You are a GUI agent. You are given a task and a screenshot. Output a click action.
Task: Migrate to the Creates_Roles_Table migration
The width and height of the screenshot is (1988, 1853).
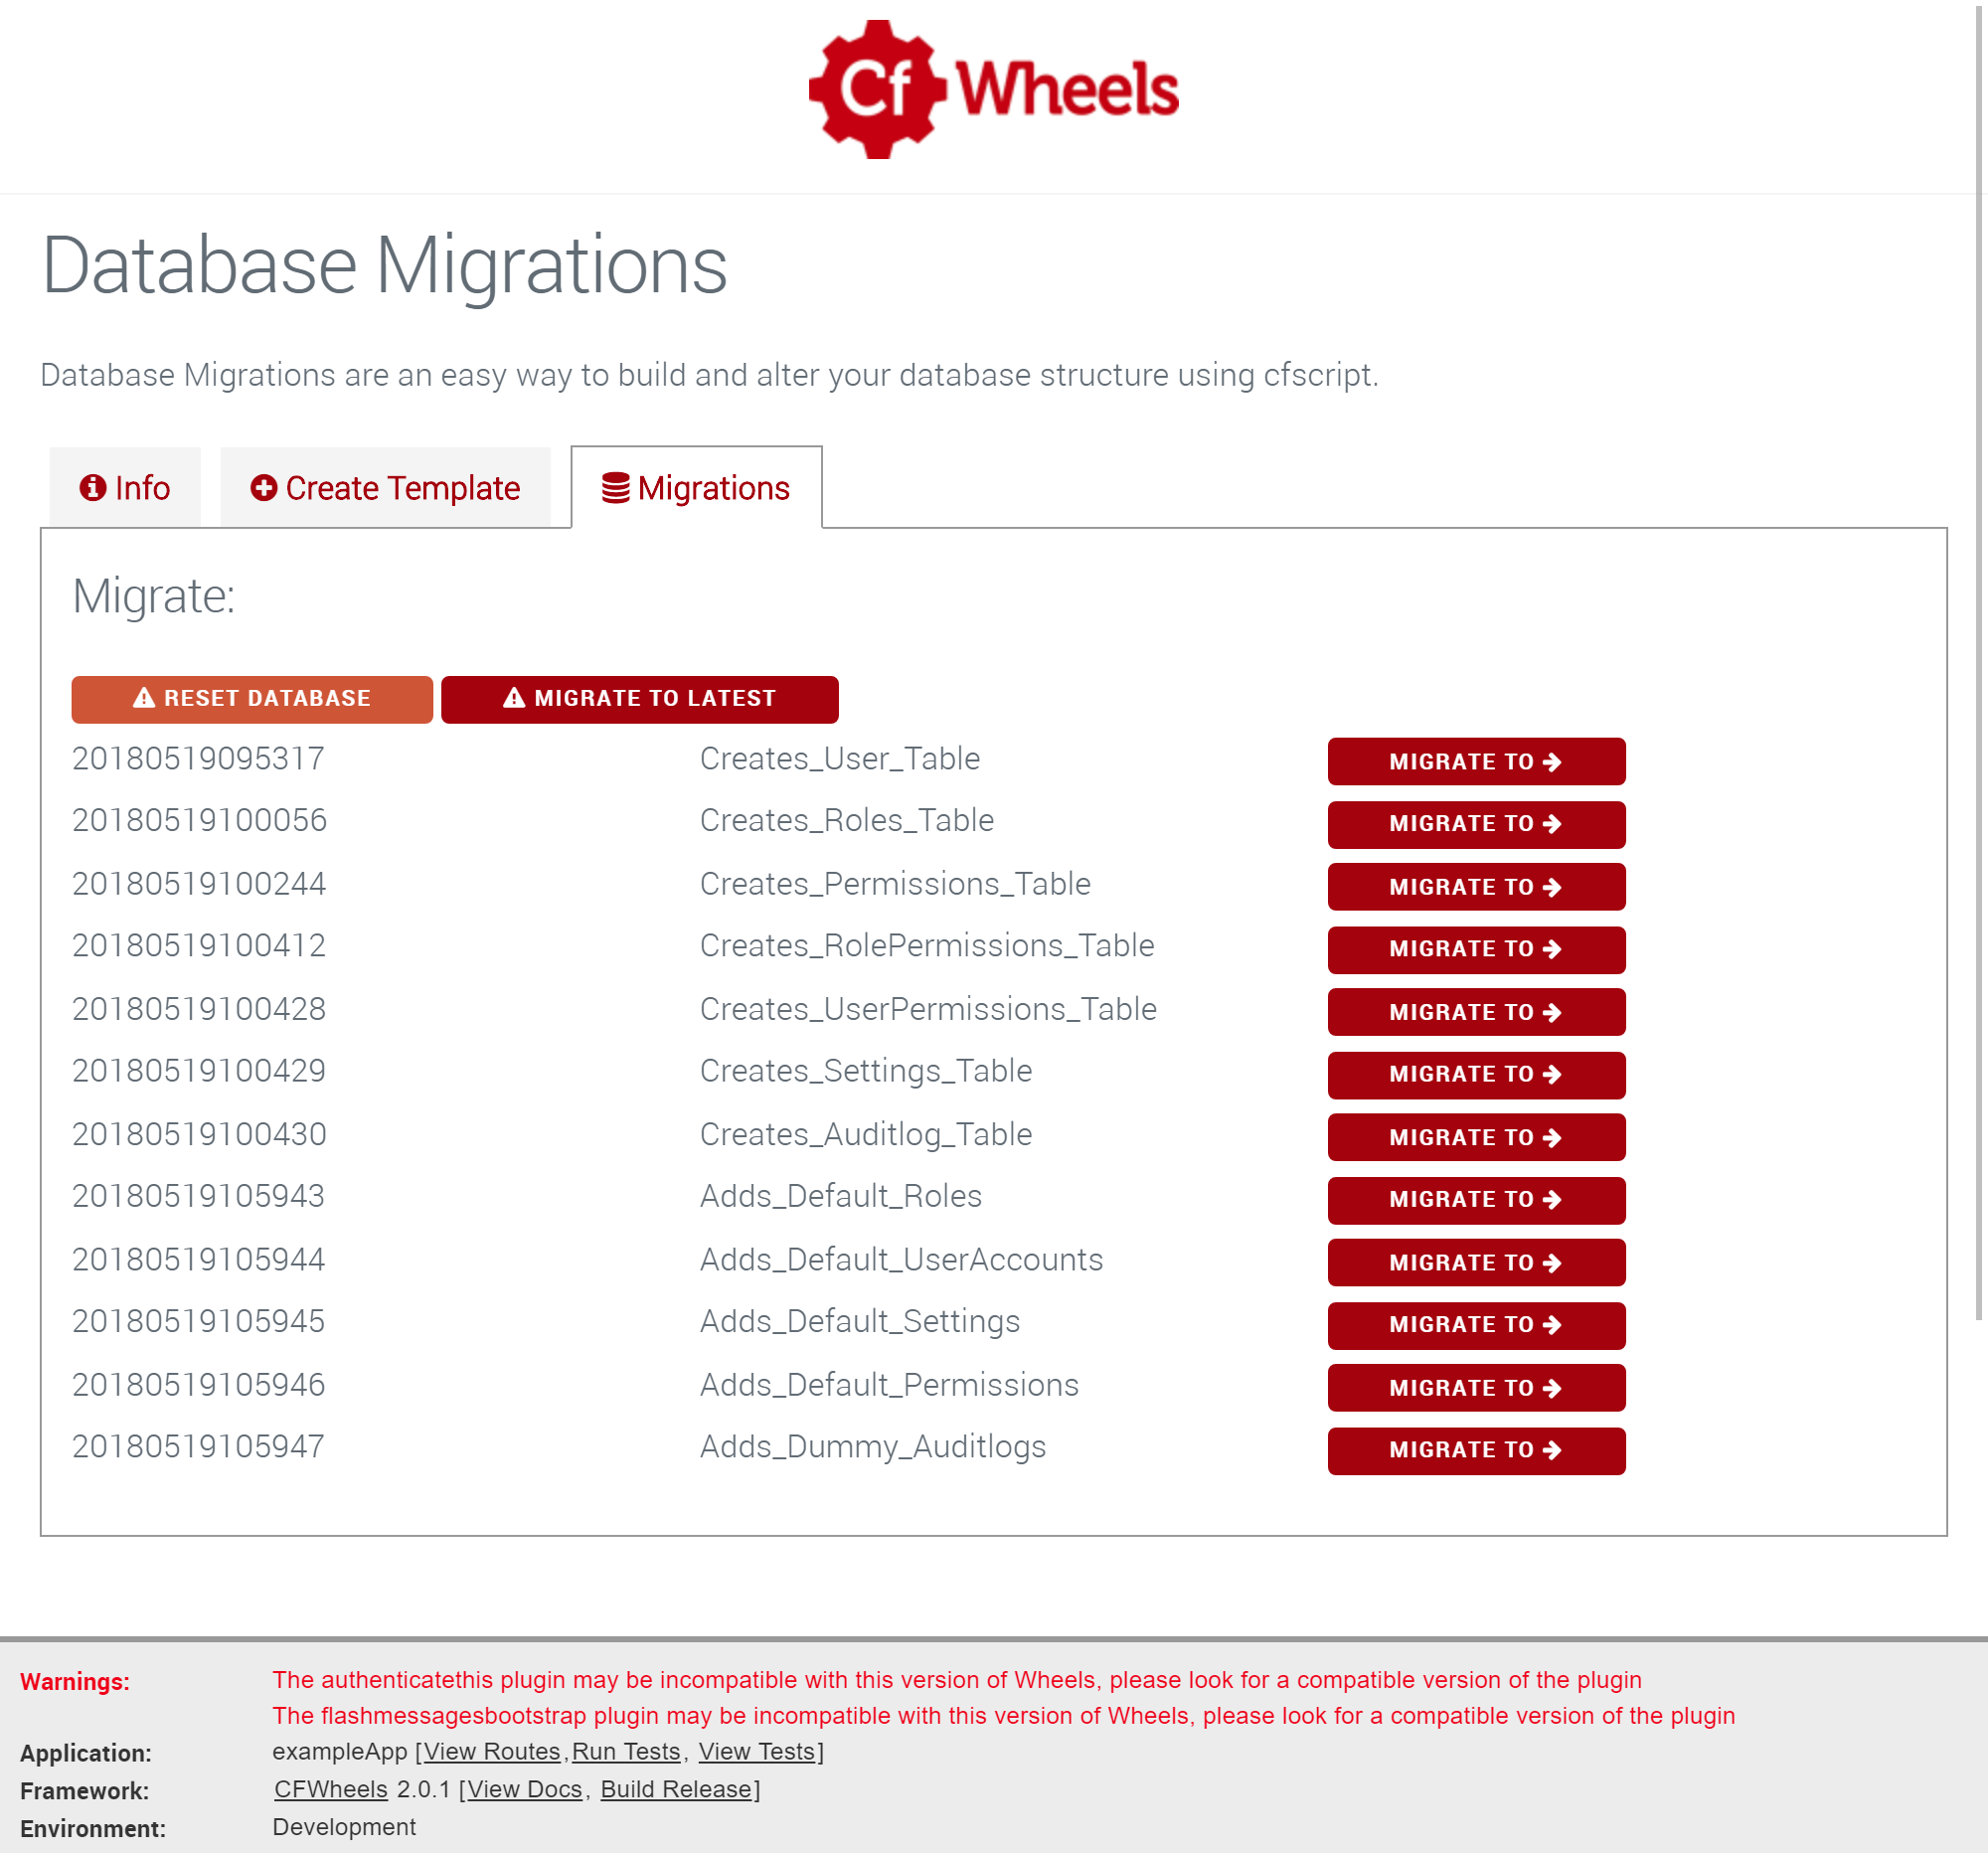point(1476,824)
